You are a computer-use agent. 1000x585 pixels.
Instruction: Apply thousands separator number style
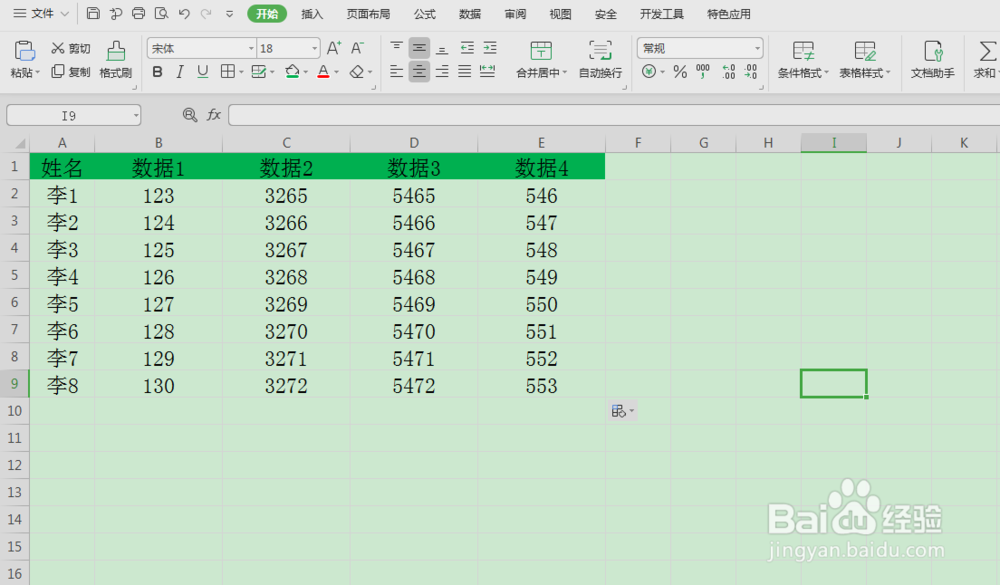pos(703,71)
